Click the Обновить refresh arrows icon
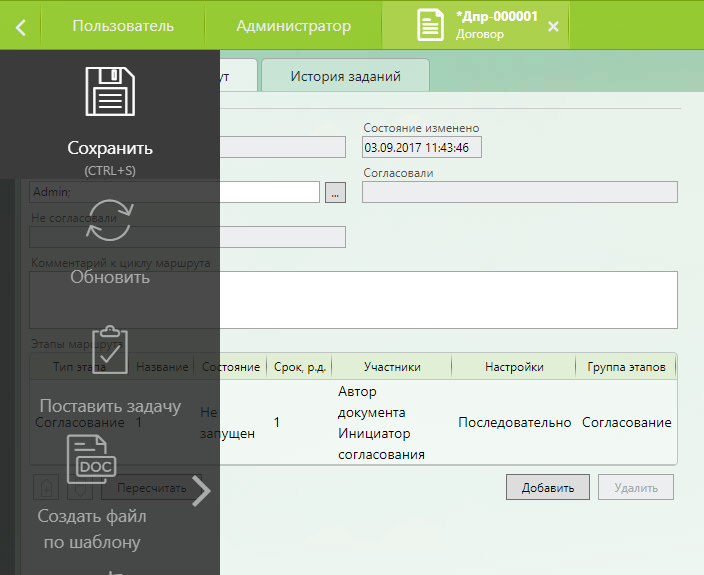The width and height of the screenshot is (704, 575). tap(110, 220)
